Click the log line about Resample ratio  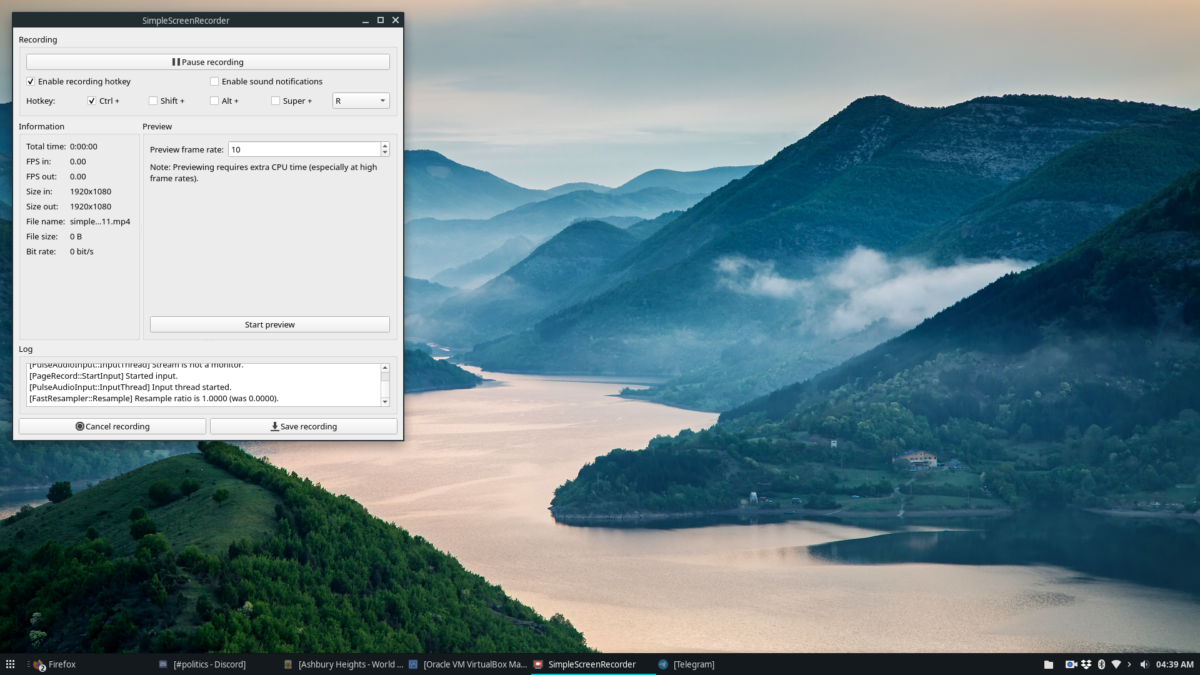153,398
